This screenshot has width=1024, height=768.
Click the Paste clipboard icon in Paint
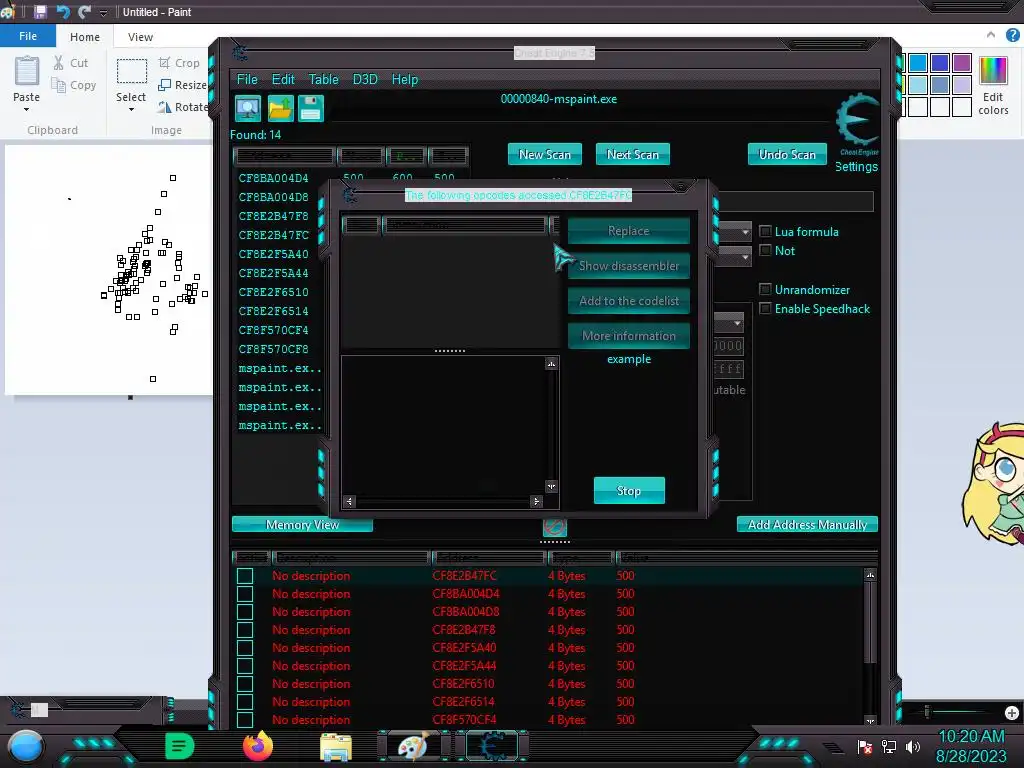[x=27, y=71]
